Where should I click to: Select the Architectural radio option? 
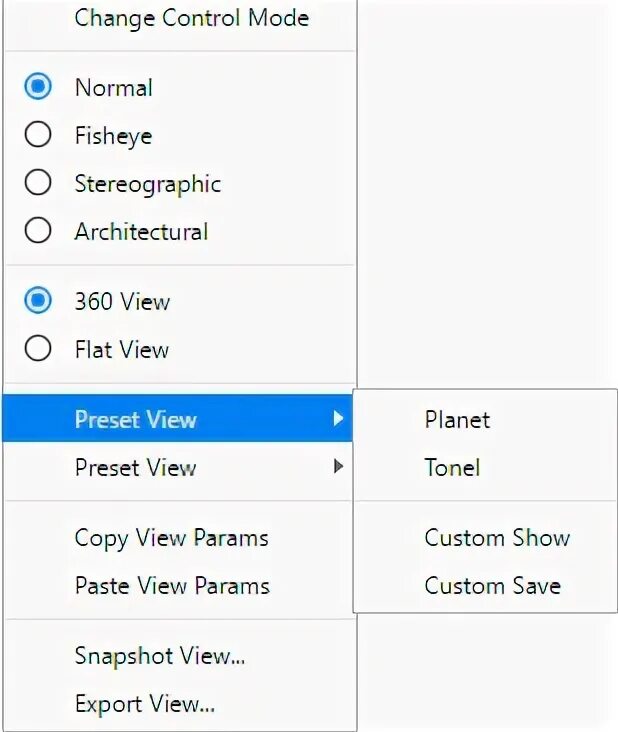pyautogui.click(x=38, y=231)
